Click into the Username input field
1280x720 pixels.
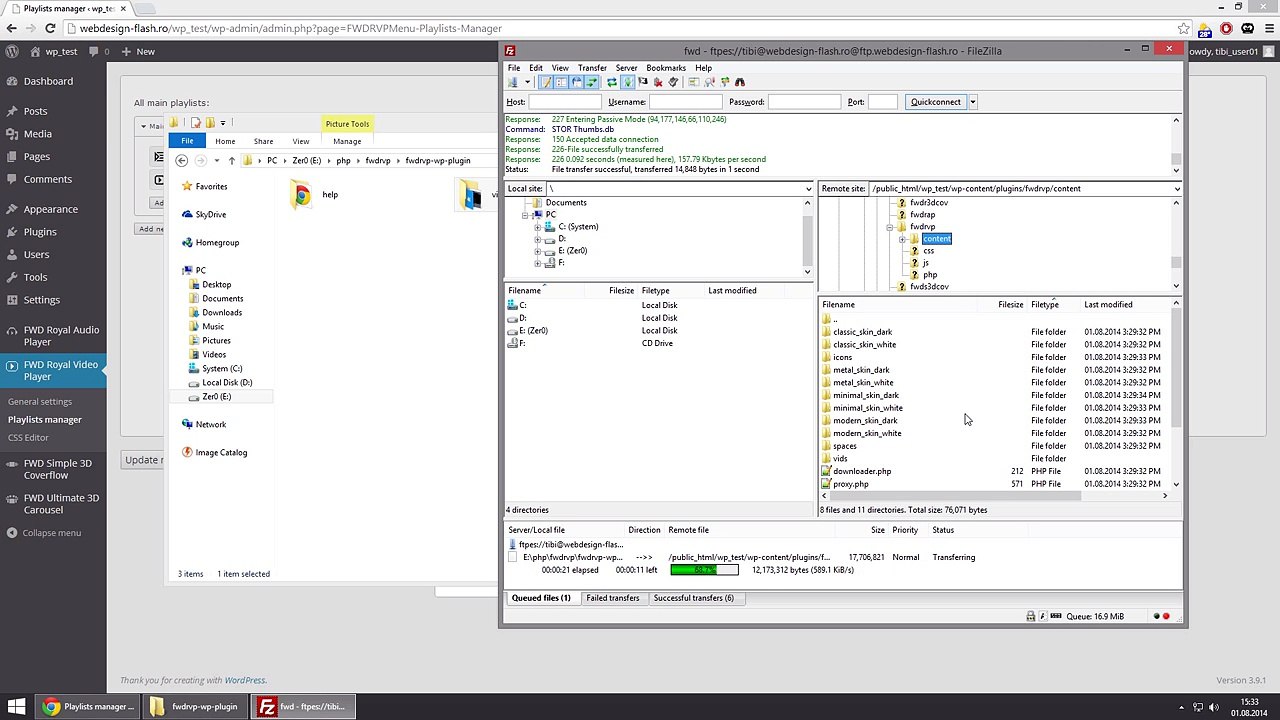tap(685, 102)
